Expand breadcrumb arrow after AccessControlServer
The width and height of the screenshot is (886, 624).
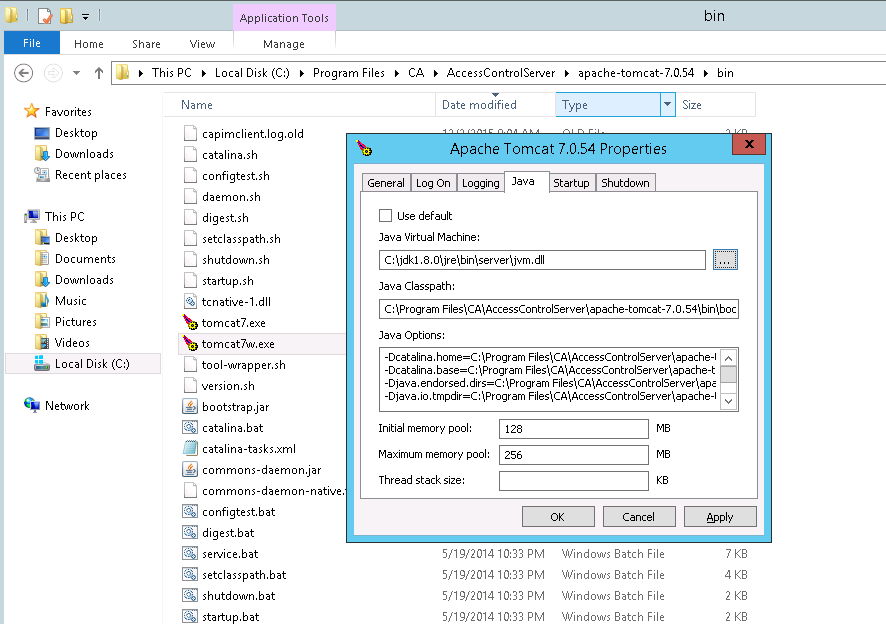coord(567,73)
